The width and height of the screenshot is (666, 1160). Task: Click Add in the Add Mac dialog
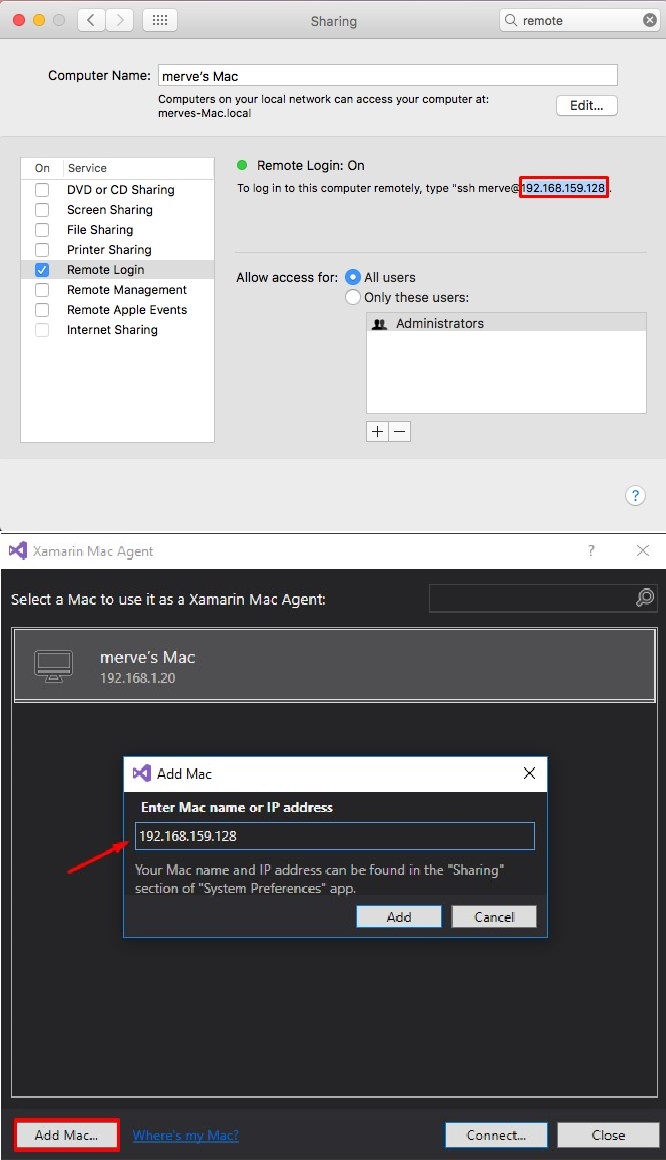click(x=399, y=917)
